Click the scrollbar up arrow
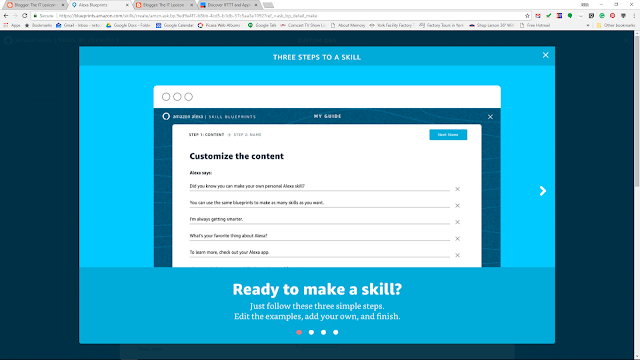Viewport: 640px width, 360px height. pyautogui.click(x=637, y=33)
